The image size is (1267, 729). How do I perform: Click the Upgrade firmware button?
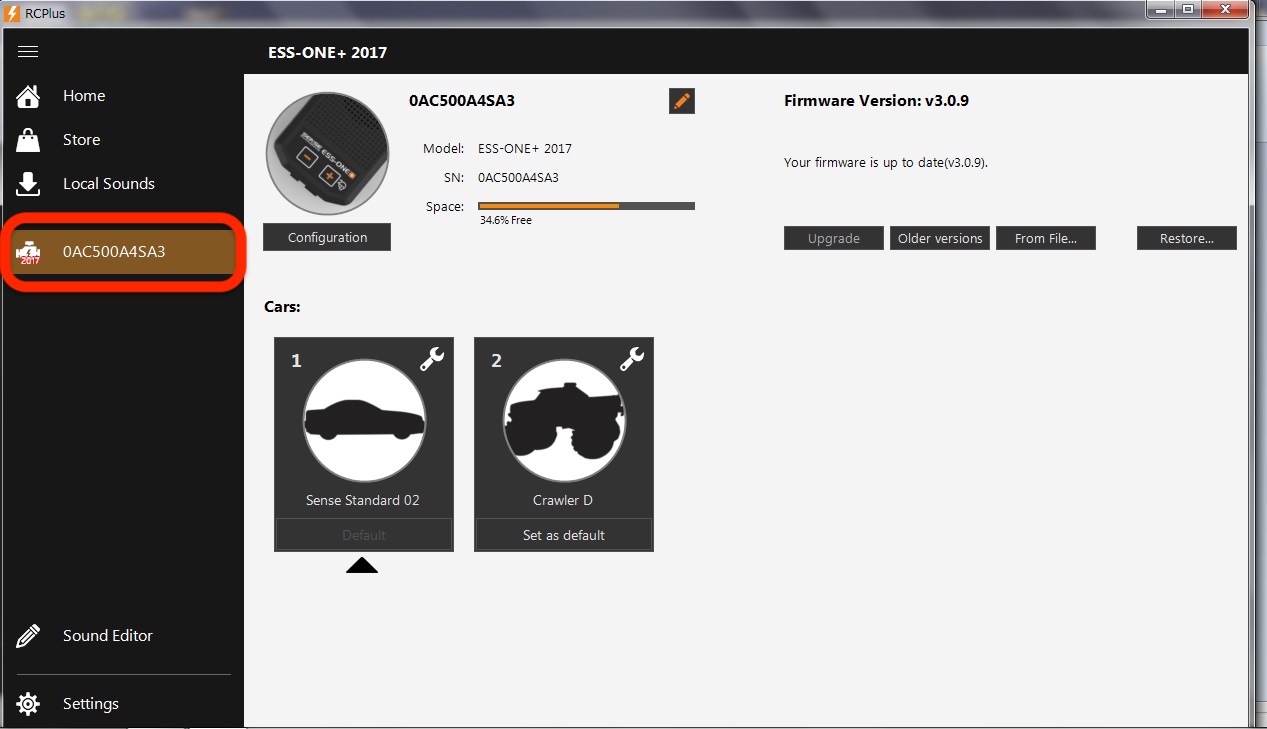click(x=833, y=238)
